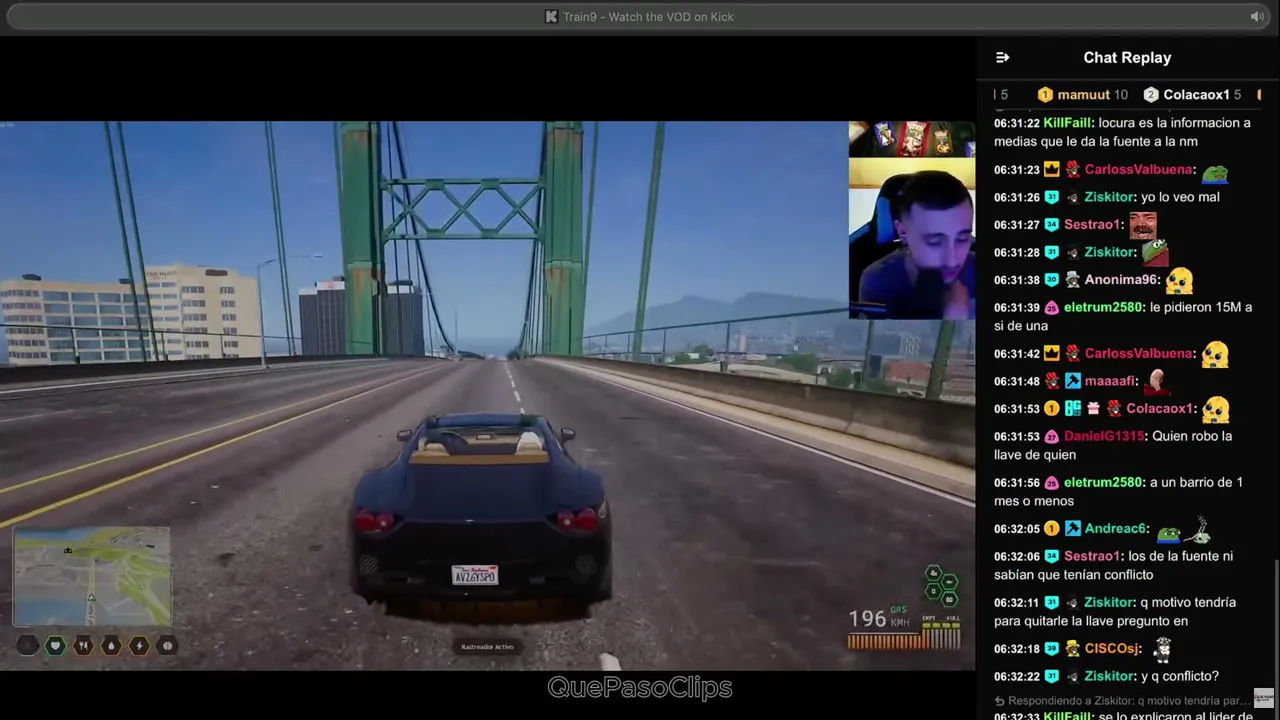Click the level 30 badge beside Anonima96

[1051, 281]
